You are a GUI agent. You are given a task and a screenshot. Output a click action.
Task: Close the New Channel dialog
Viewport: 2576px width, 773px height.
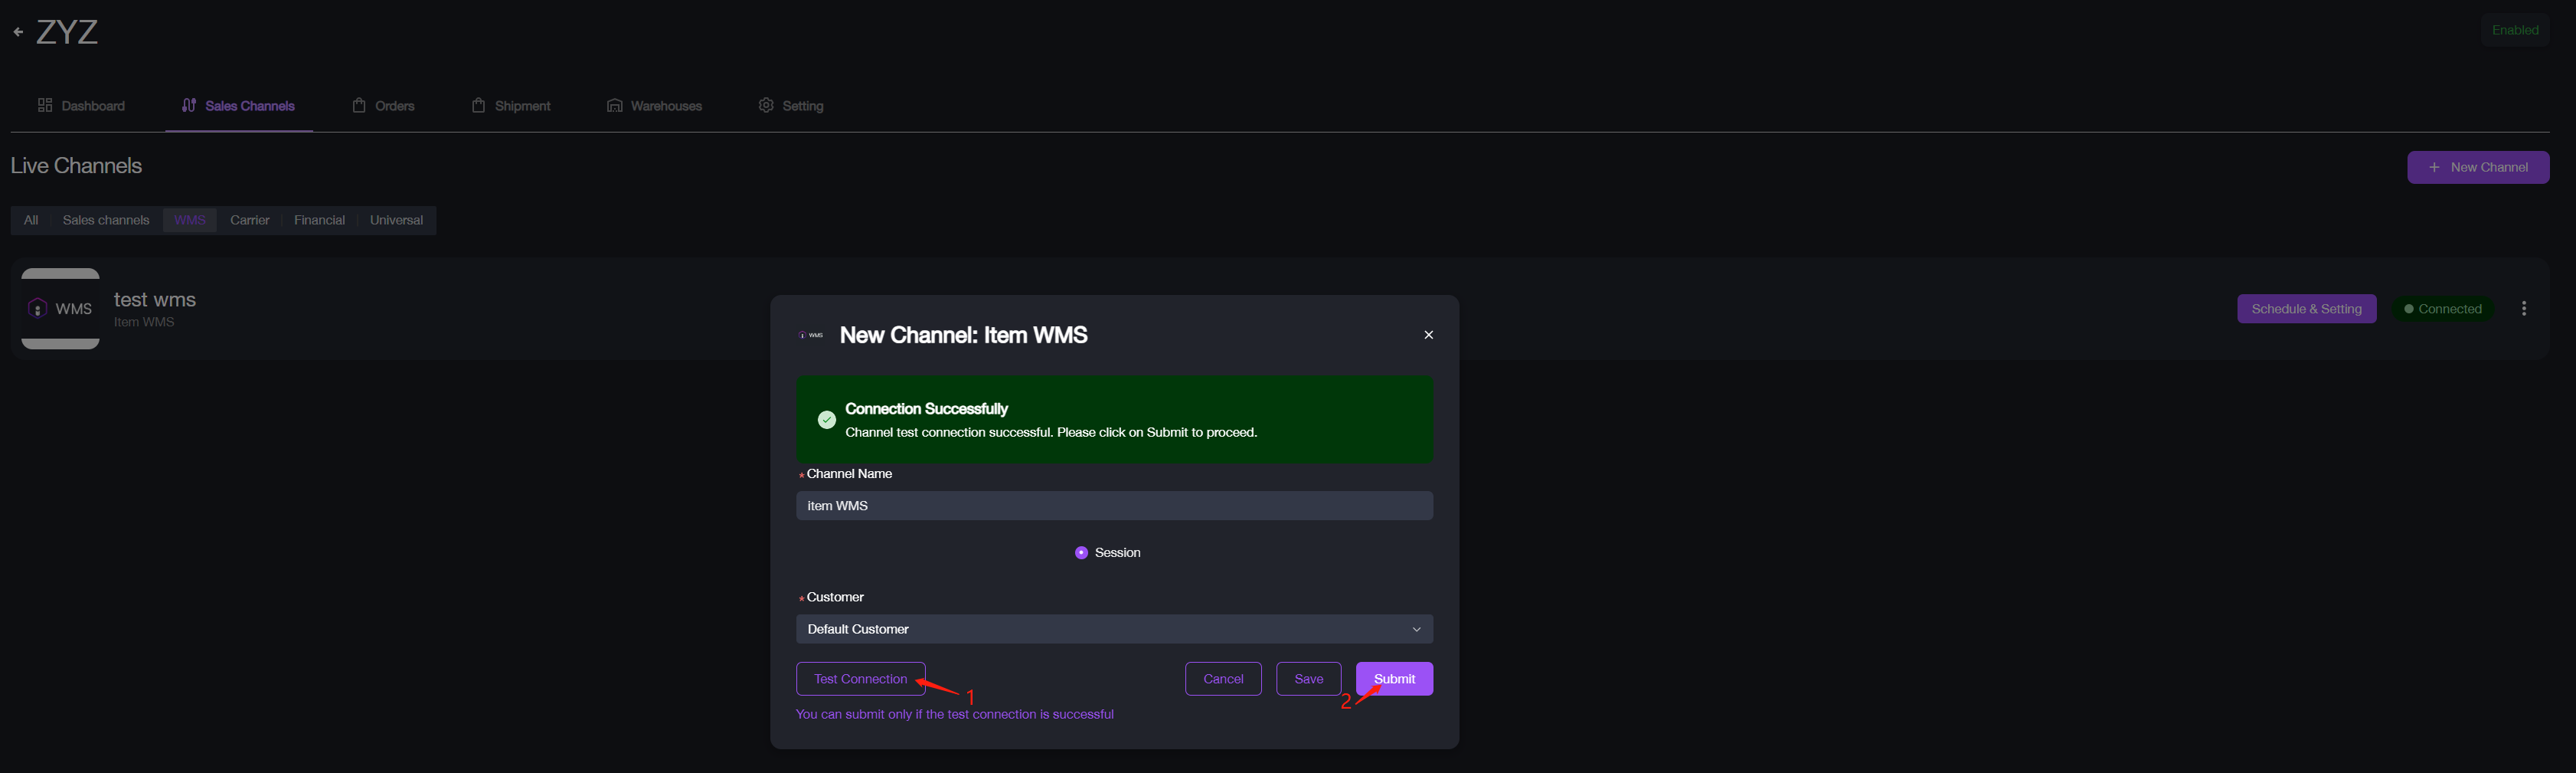point(1428,334)
